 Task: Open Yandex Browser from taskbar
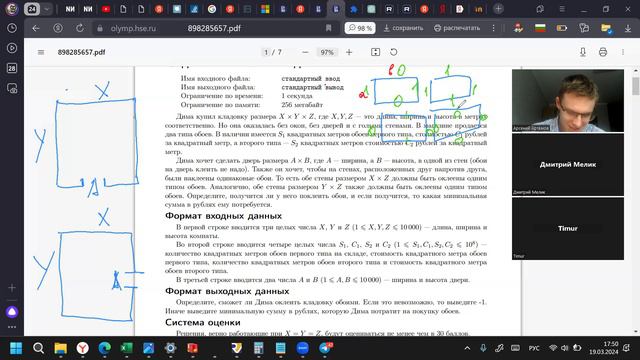pos(82,348)
